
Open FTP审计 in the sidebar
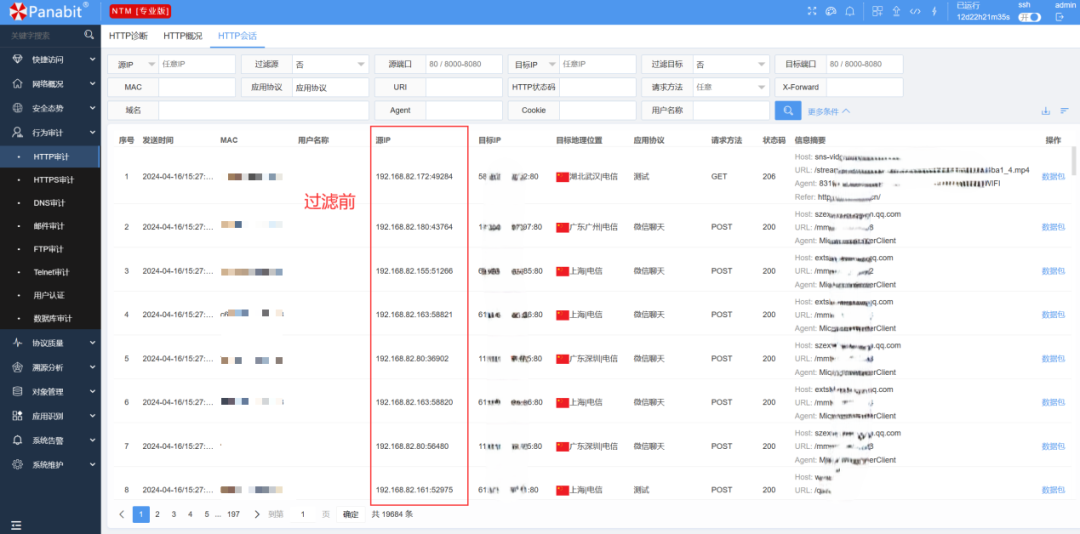tap(50, 249)
